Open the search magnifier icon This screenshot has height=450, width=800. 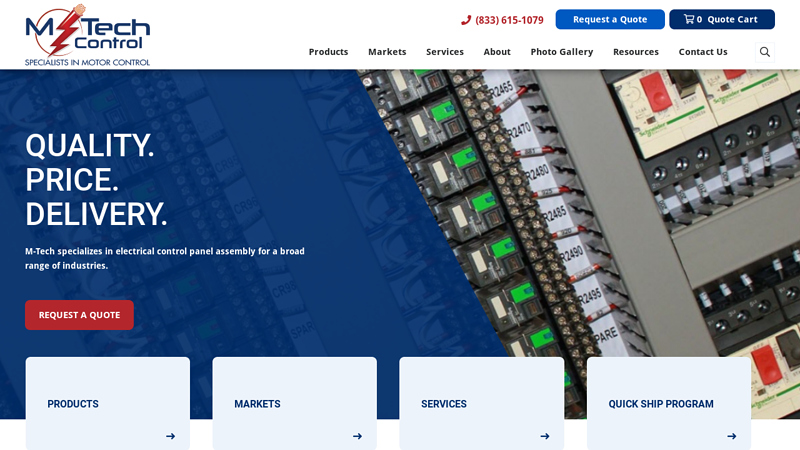pos(765,52)
